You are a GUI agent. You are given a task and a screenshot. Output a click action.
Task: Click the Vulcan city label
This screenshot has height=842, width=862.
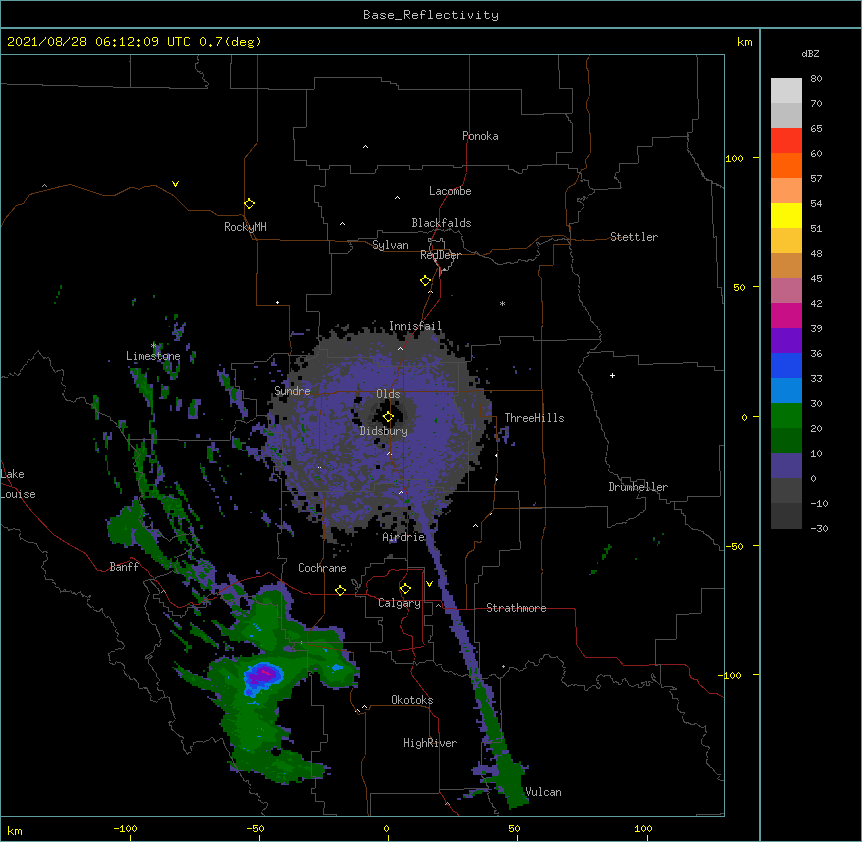click(x=543, y=792)
